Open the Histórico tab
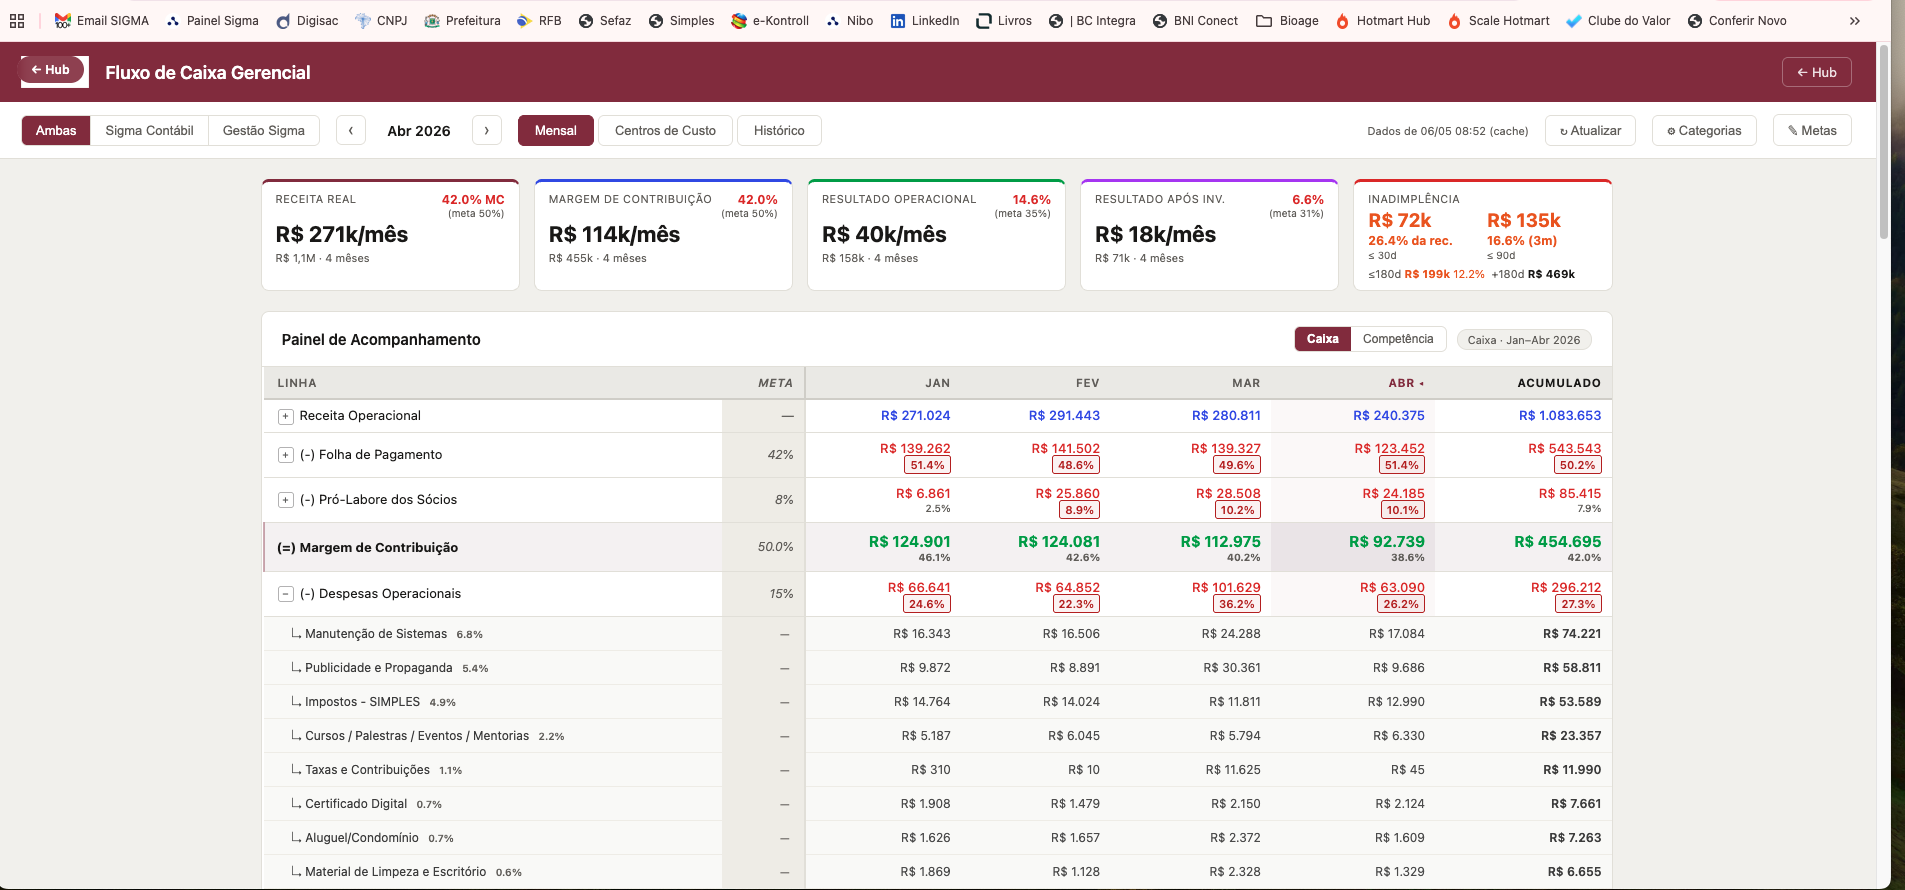Image resolution: width=1905 pixels, height=890 pixels. (x=779, y=131)
